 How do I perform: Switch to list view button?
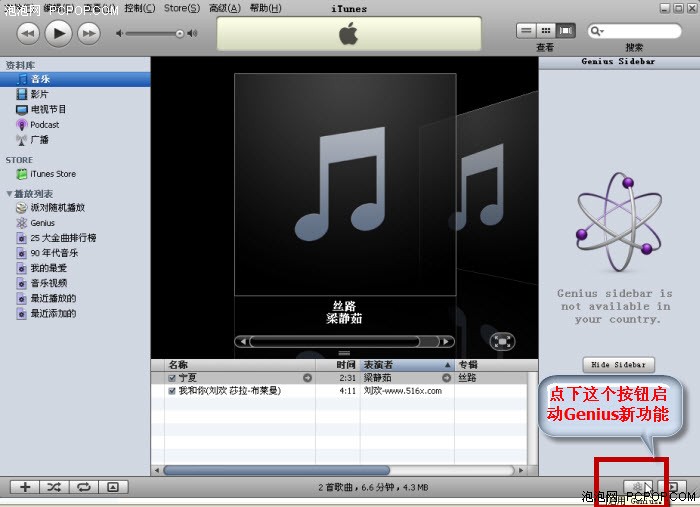point(526,31)
